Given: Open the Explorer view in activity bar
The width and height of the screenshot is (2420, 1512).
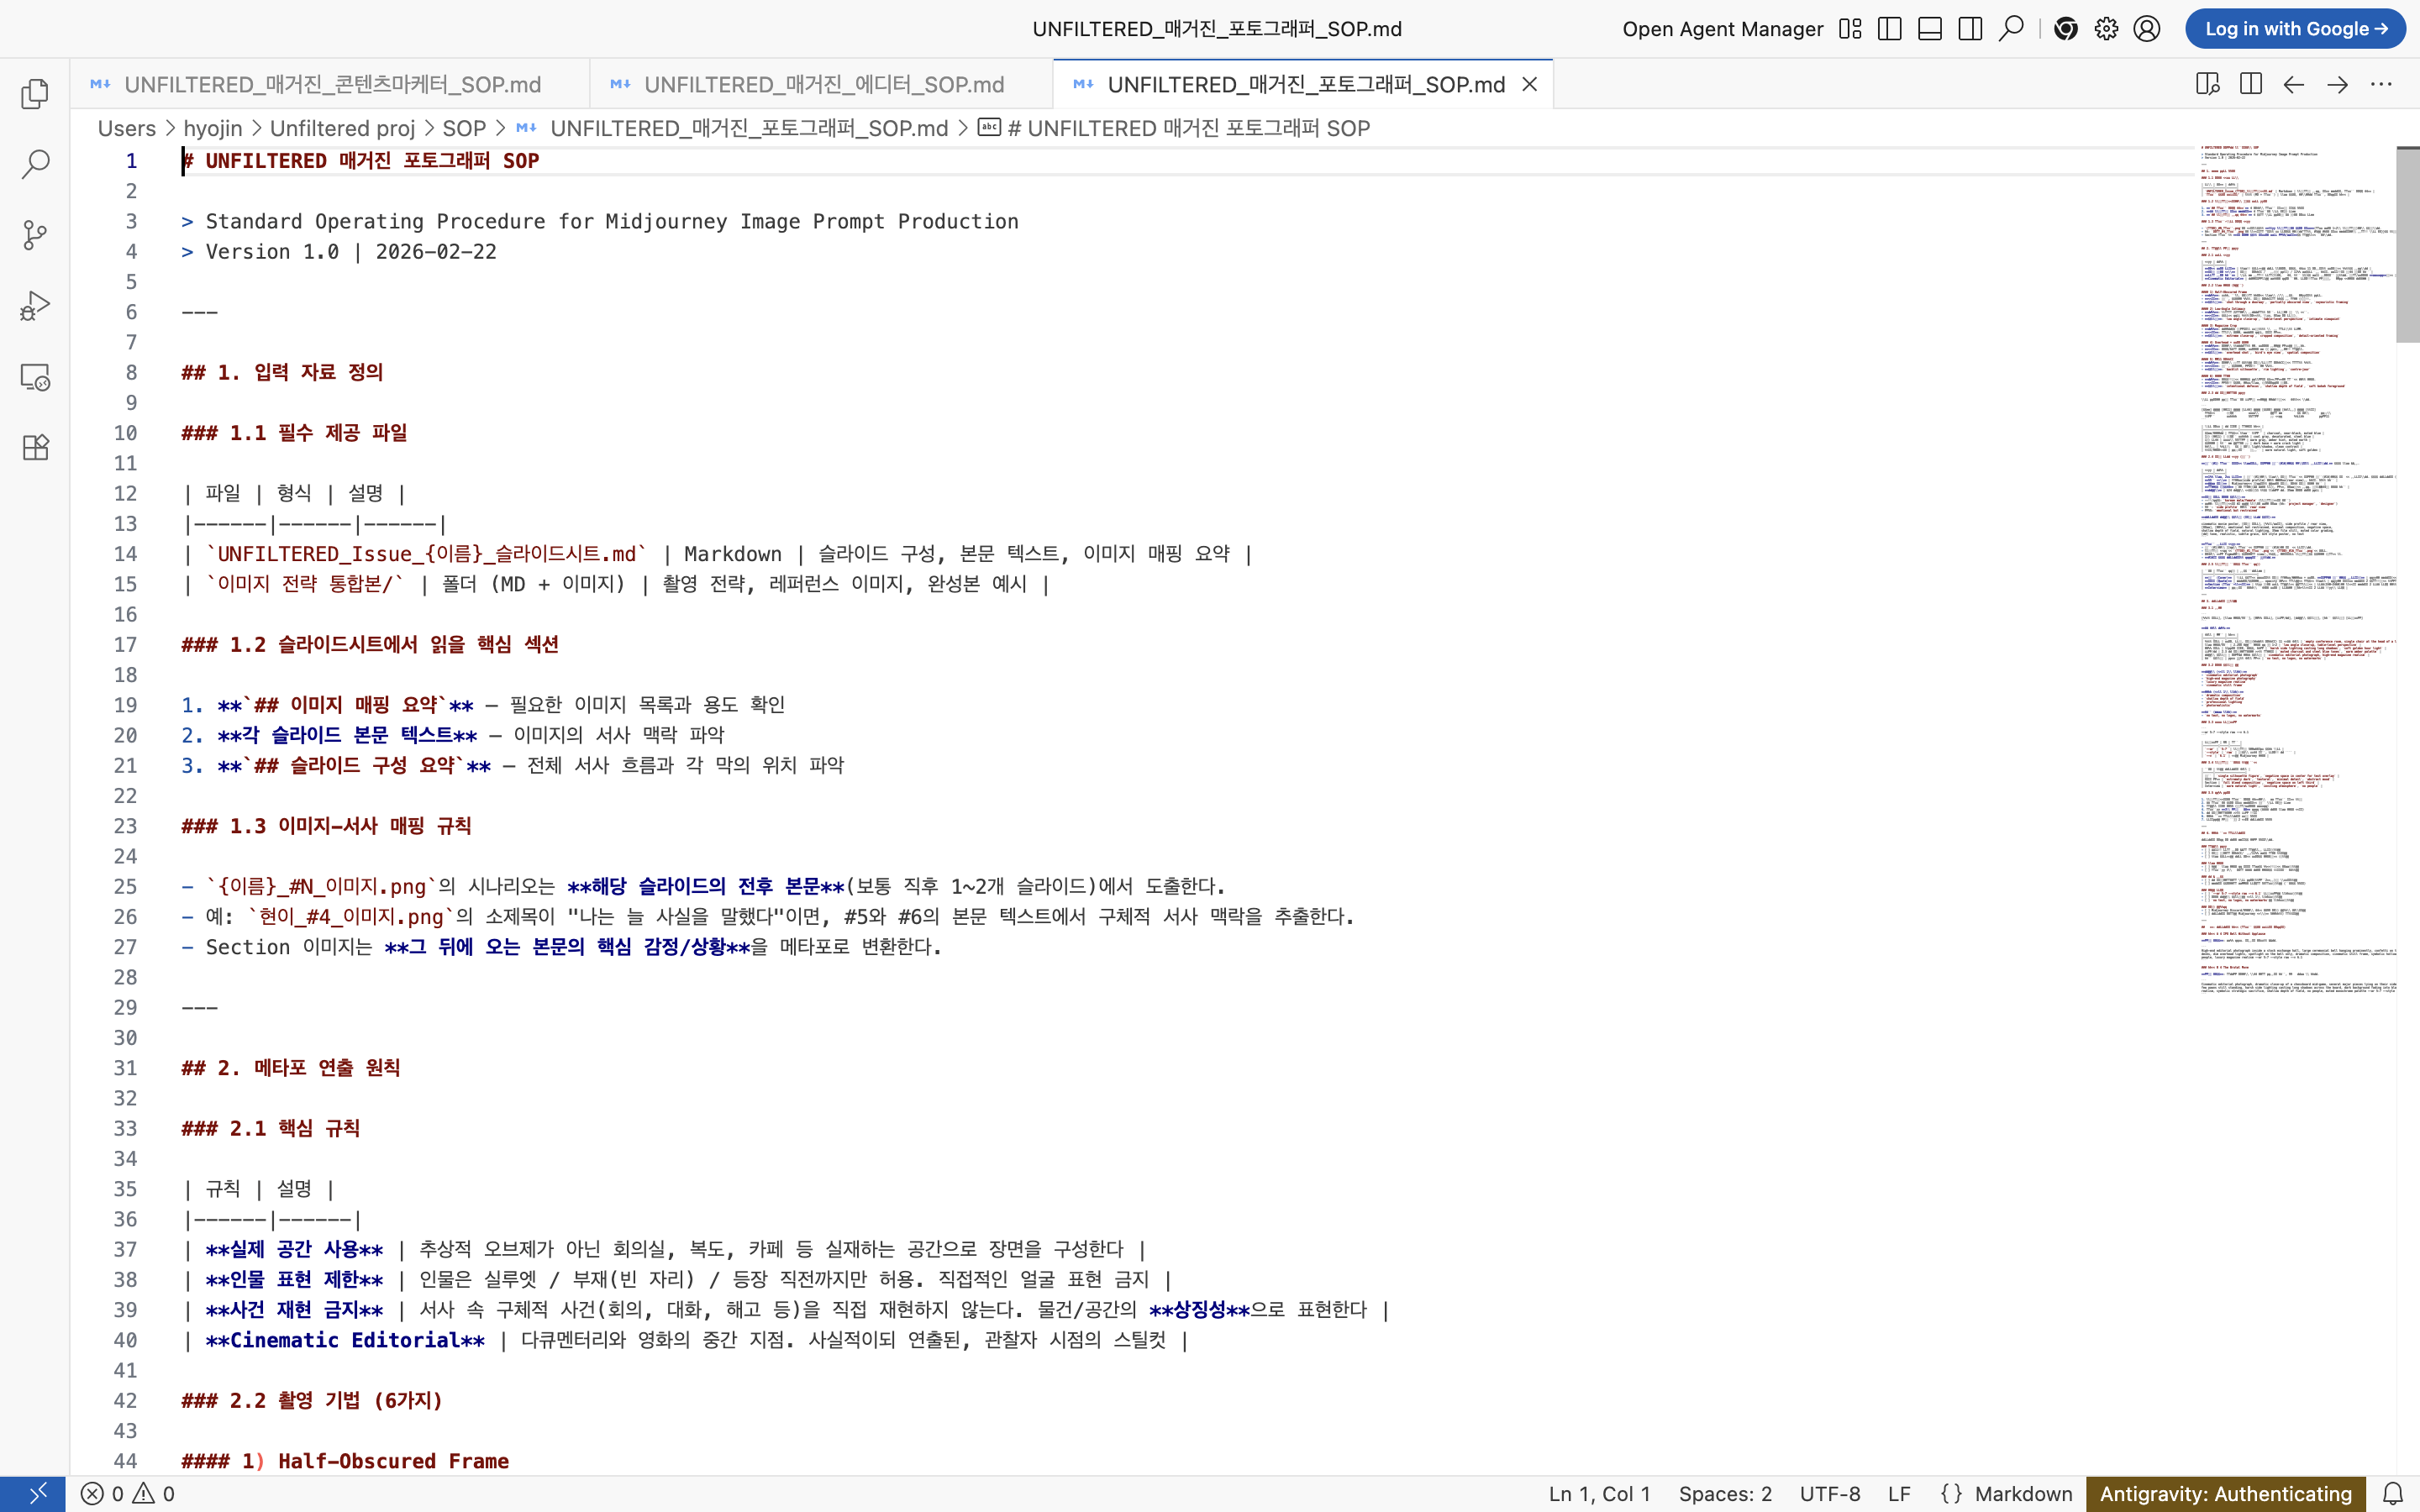Looking at the screenshot, I should tap(35, 94).
